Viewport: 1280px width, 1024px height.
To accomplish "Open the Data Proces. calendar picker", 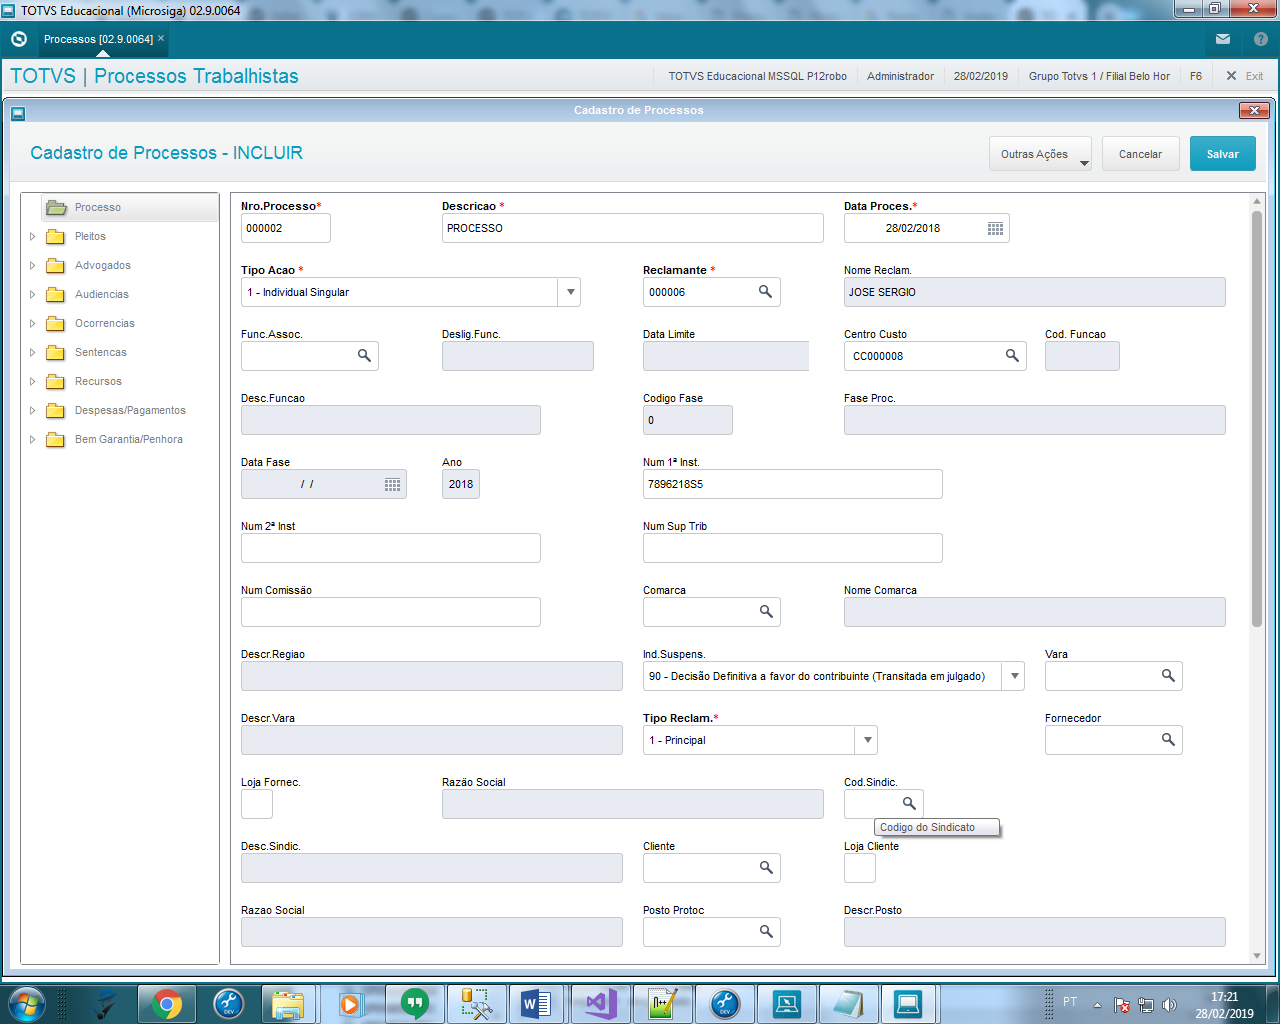I will coord(995,228).
